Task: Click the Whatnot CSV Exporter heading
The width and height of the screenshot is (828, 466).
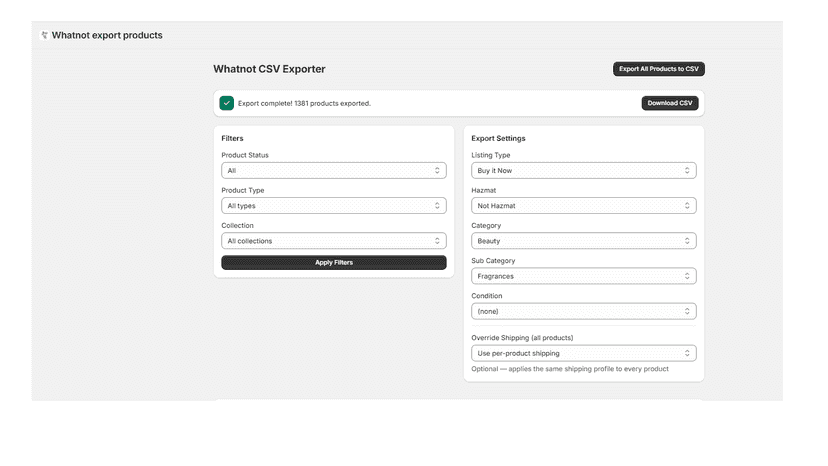Action: (x=269, y=69)
